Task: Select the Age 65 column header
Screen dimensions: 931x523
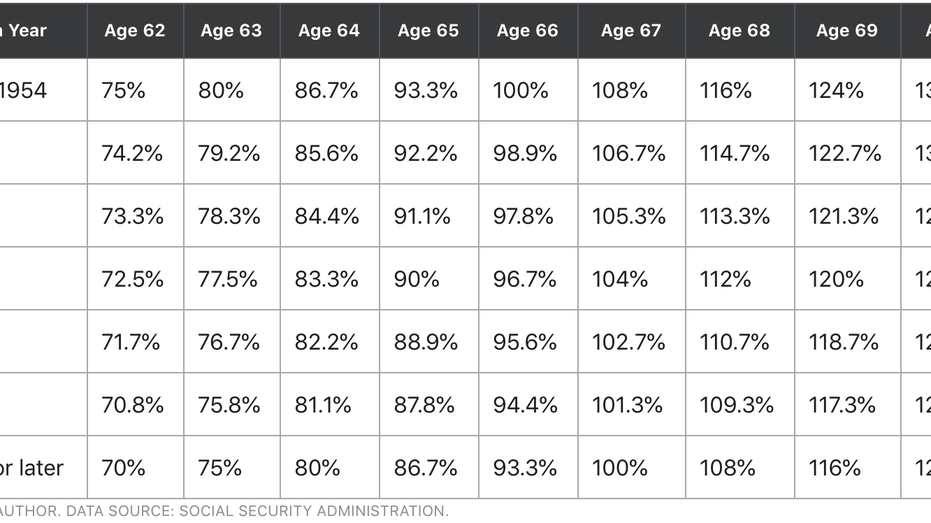Action: [x=428, y=30]
